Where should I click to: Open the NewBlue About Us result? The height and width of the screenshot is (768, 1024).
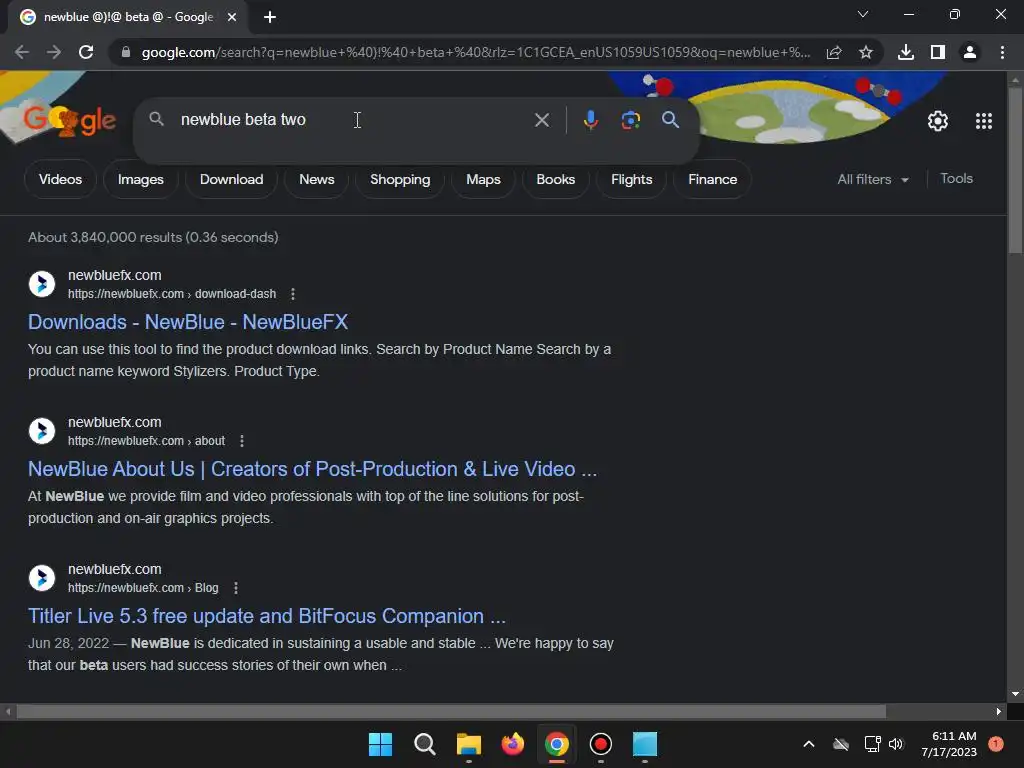tap(312, 469)
